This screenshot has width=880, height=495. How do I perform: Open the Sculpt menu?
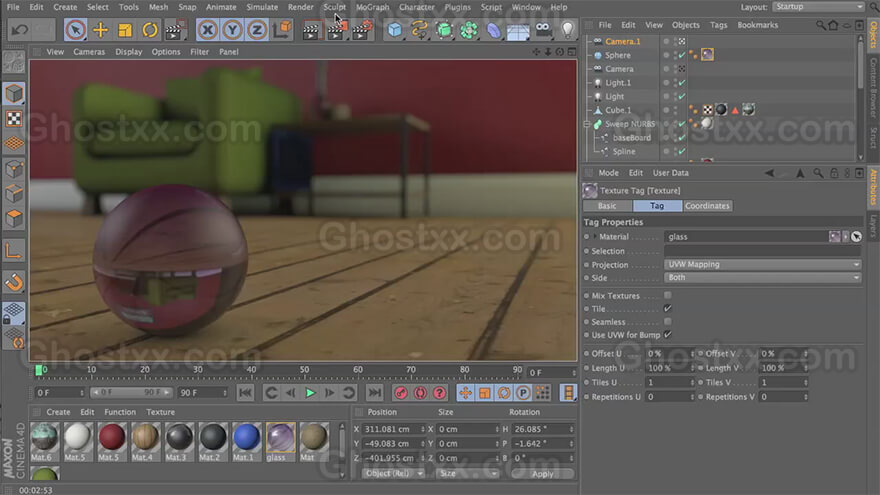334,7
